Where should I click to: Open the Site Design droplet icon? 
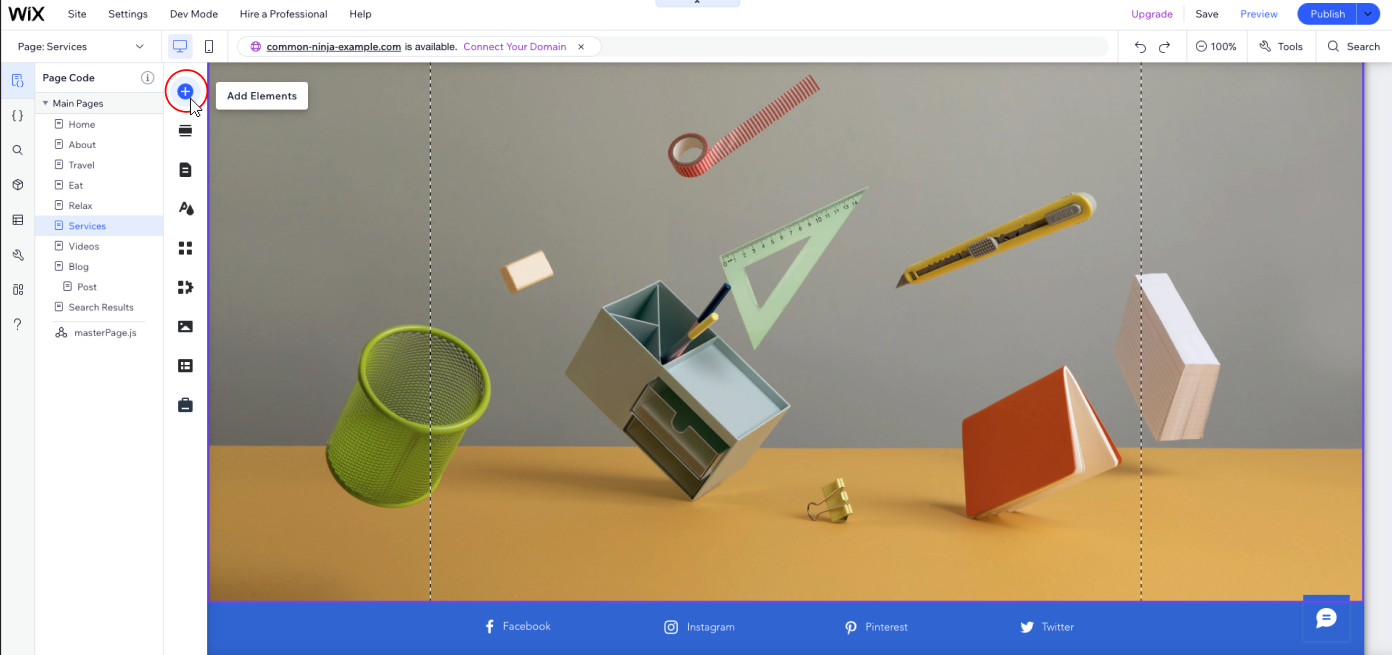185,209
